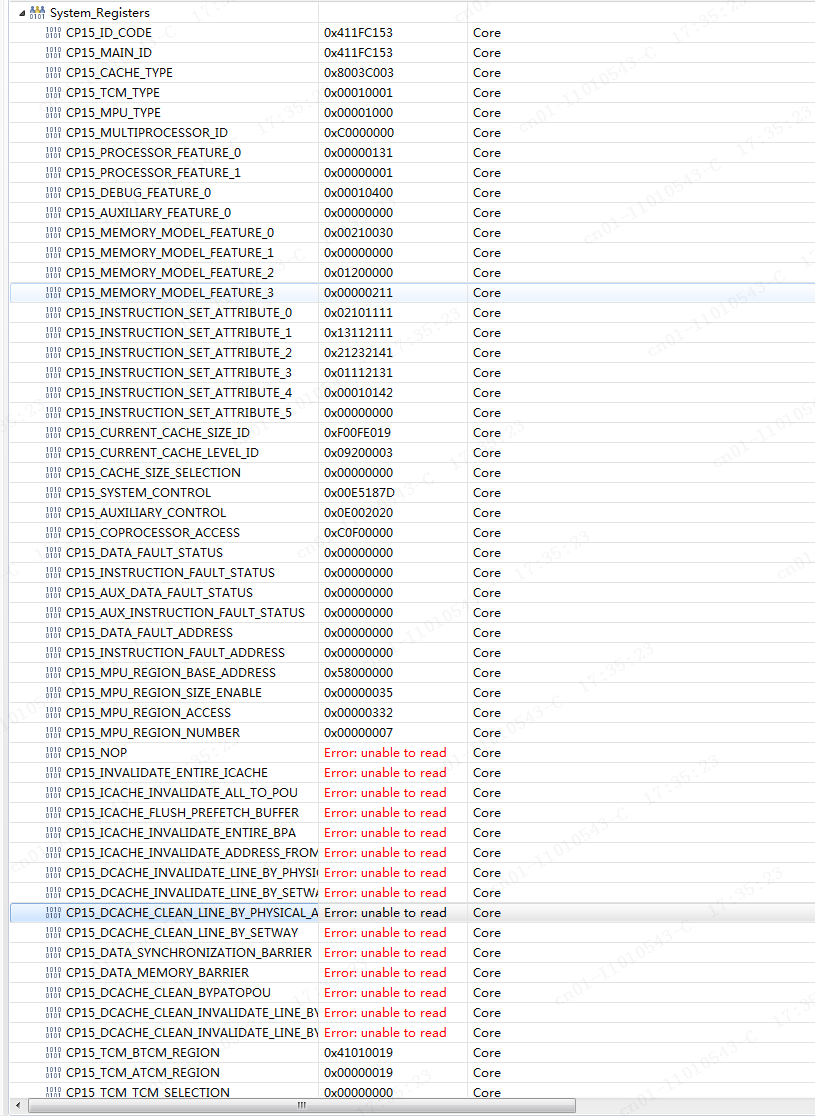Click value 0x00000211 of MEMORY_MODEL_FEATURE_3
Viewport: 815px width, 1116px height.
[x=358, y=293]
